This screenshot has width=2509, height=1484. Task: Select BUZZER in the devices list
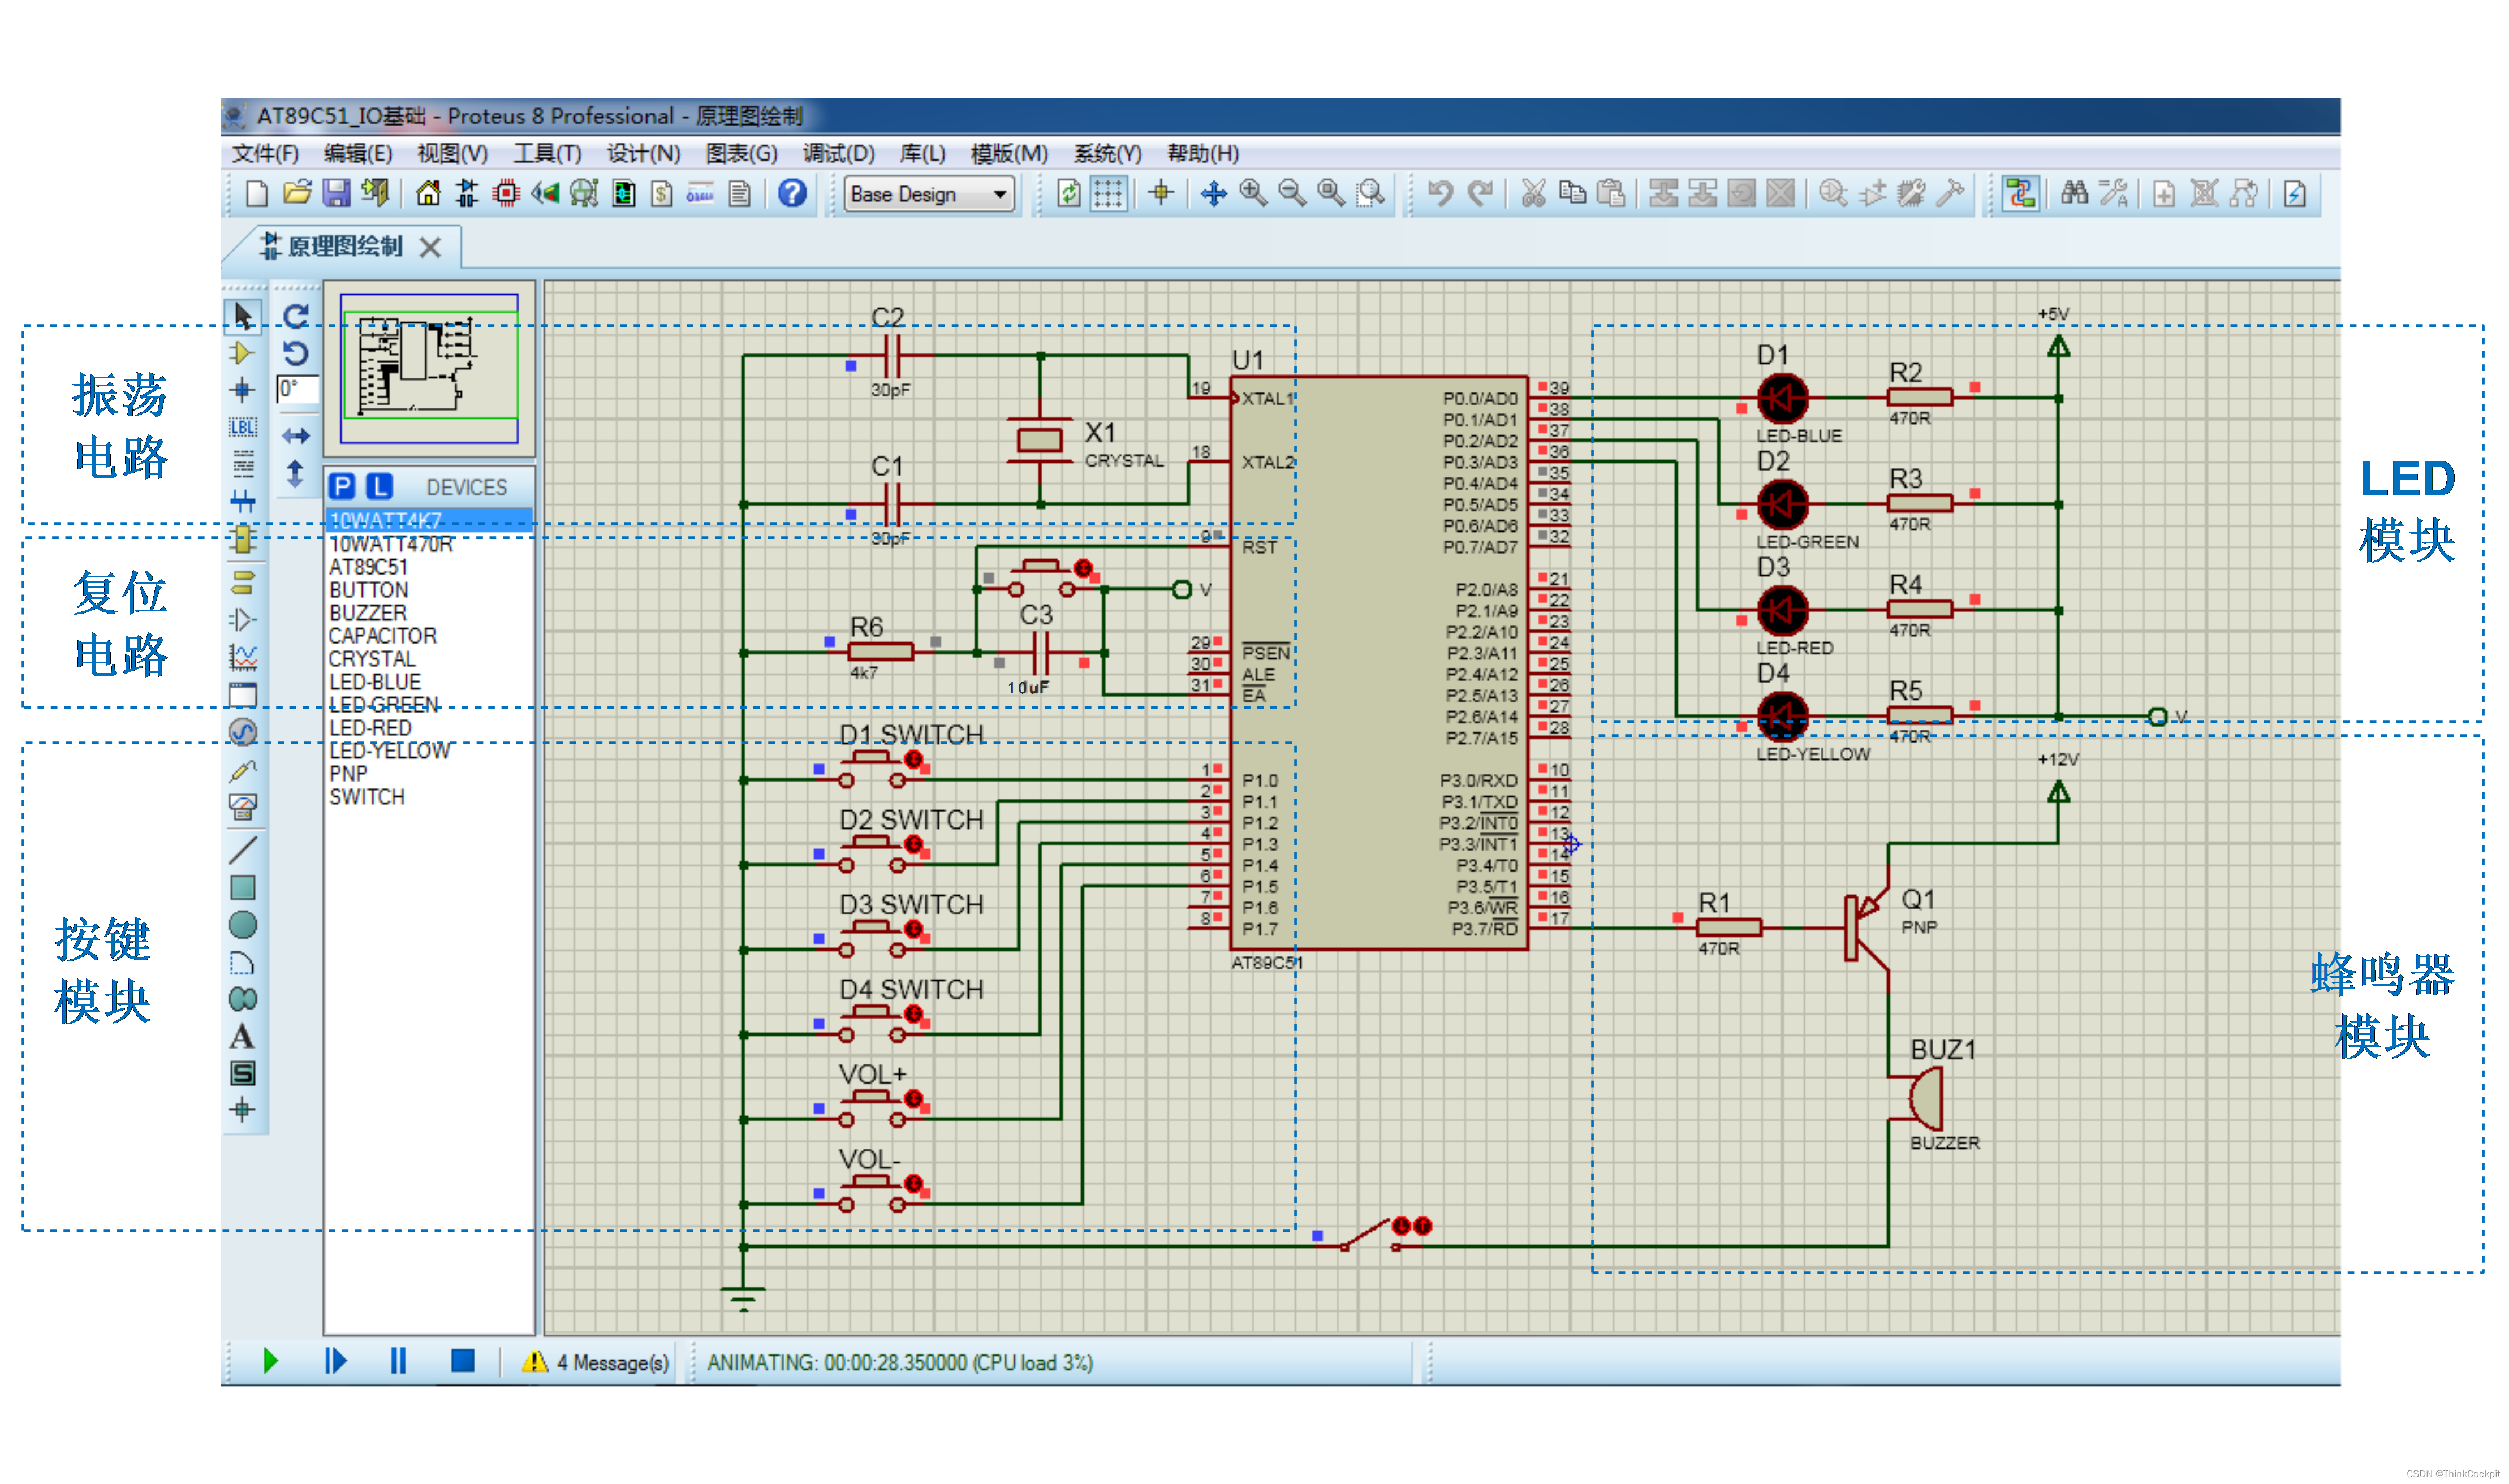pyautogui.click(x=367, y=613)
